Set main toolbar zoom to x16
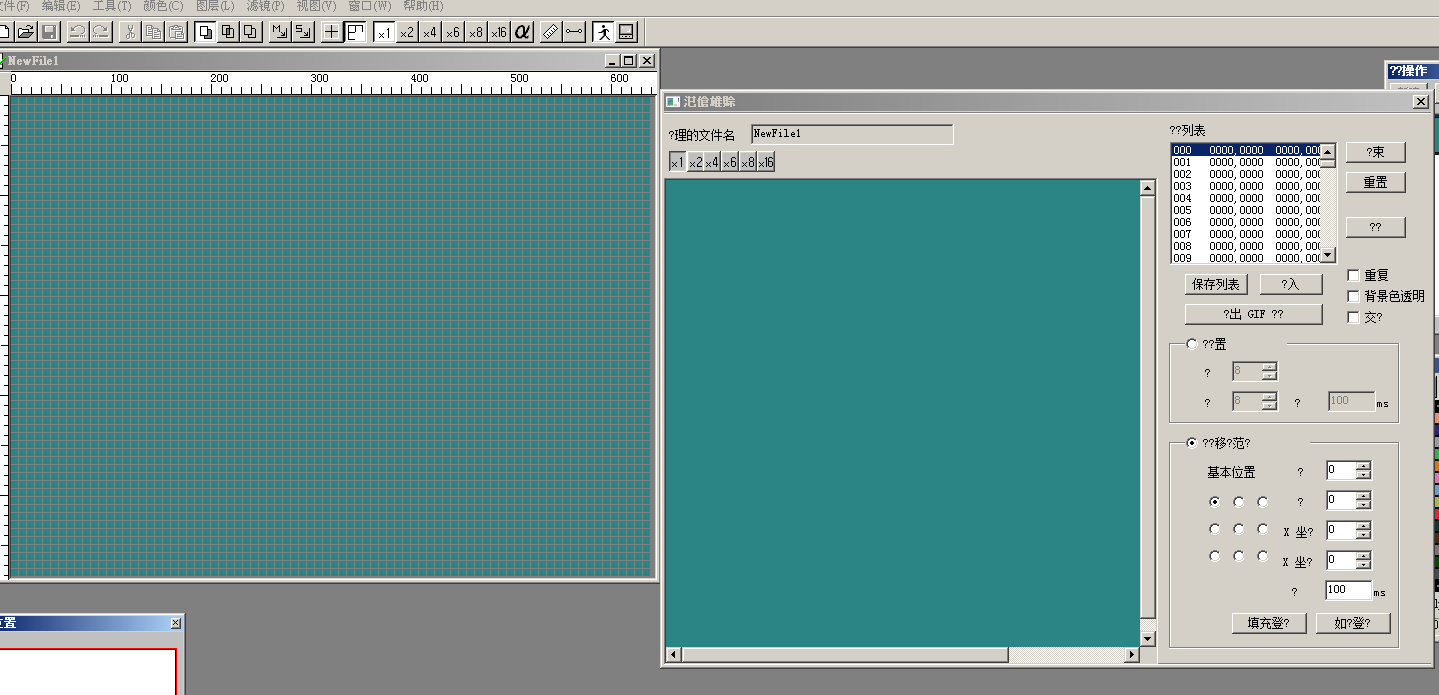 click(x=499, y=32)
